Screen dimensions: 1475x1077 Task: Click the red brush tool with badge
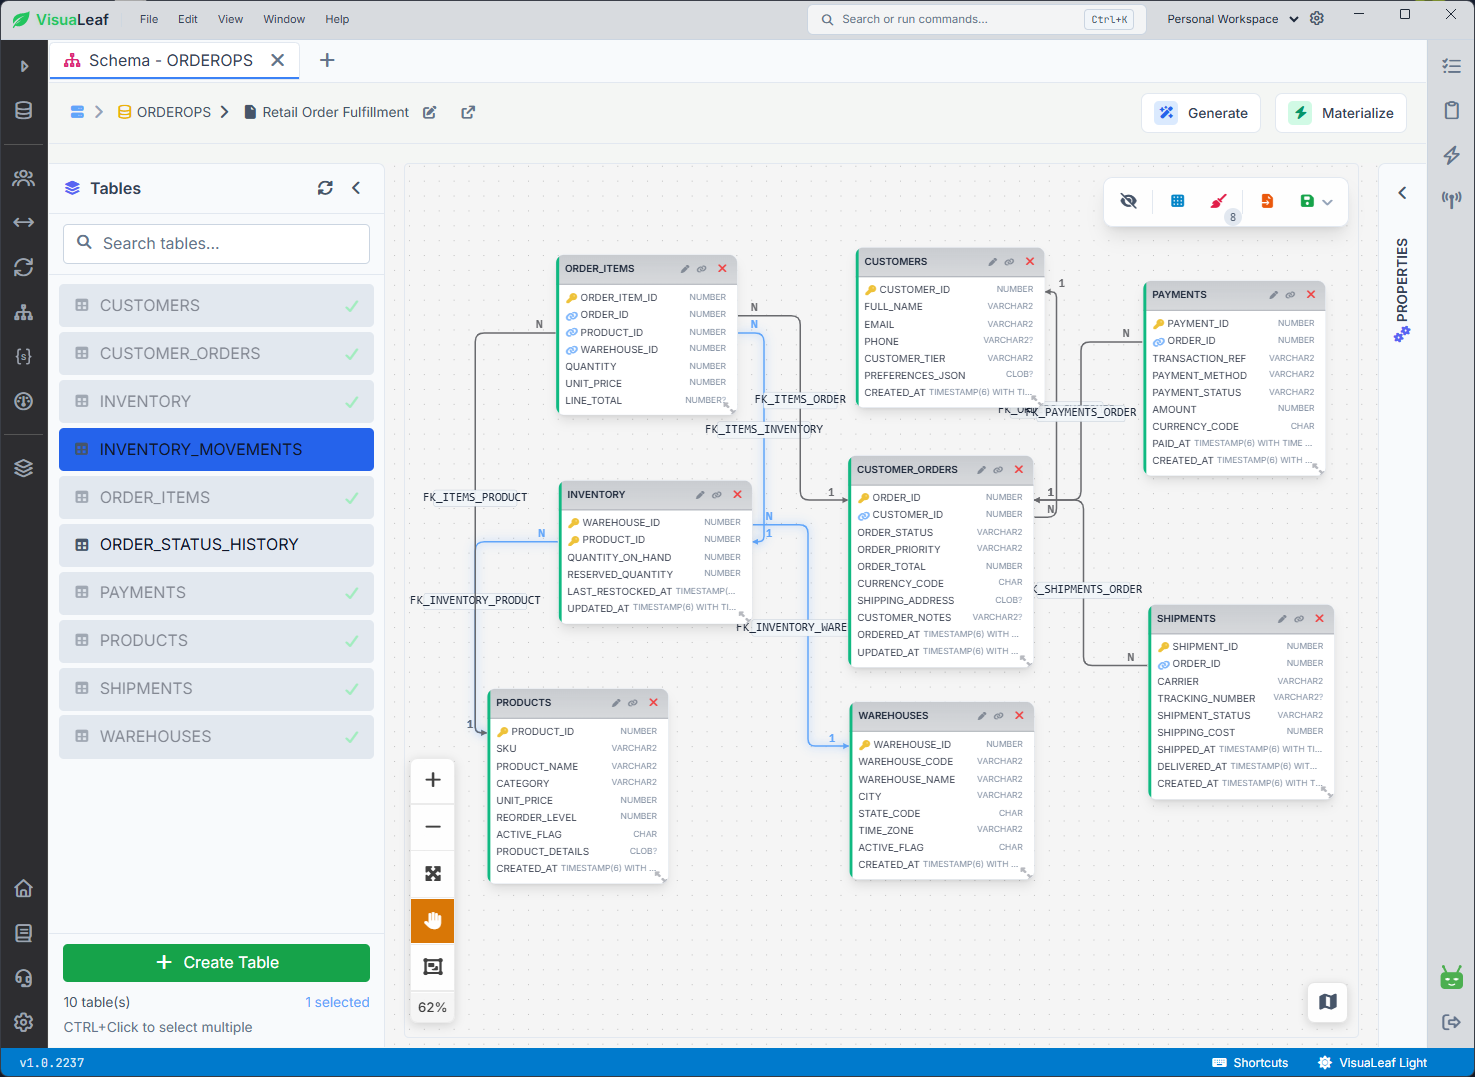1218,201
